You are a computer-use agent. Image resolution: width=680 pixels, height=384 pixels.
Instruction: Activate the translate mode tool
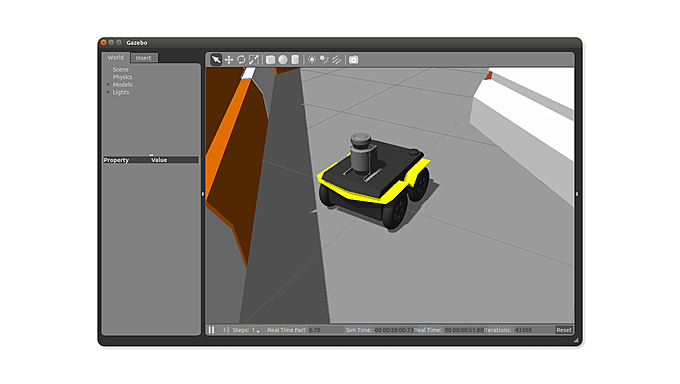[229, 59]
